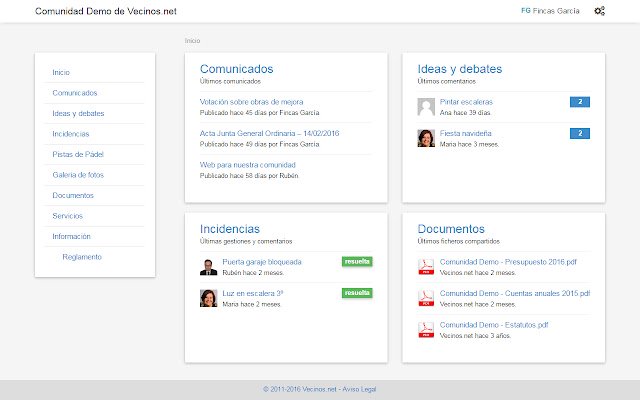The height and width of the screenshot is (400, 640).
Task: Click 'Publicado hace 45 días por Fincas García'
Action: (x=259, y=113)
